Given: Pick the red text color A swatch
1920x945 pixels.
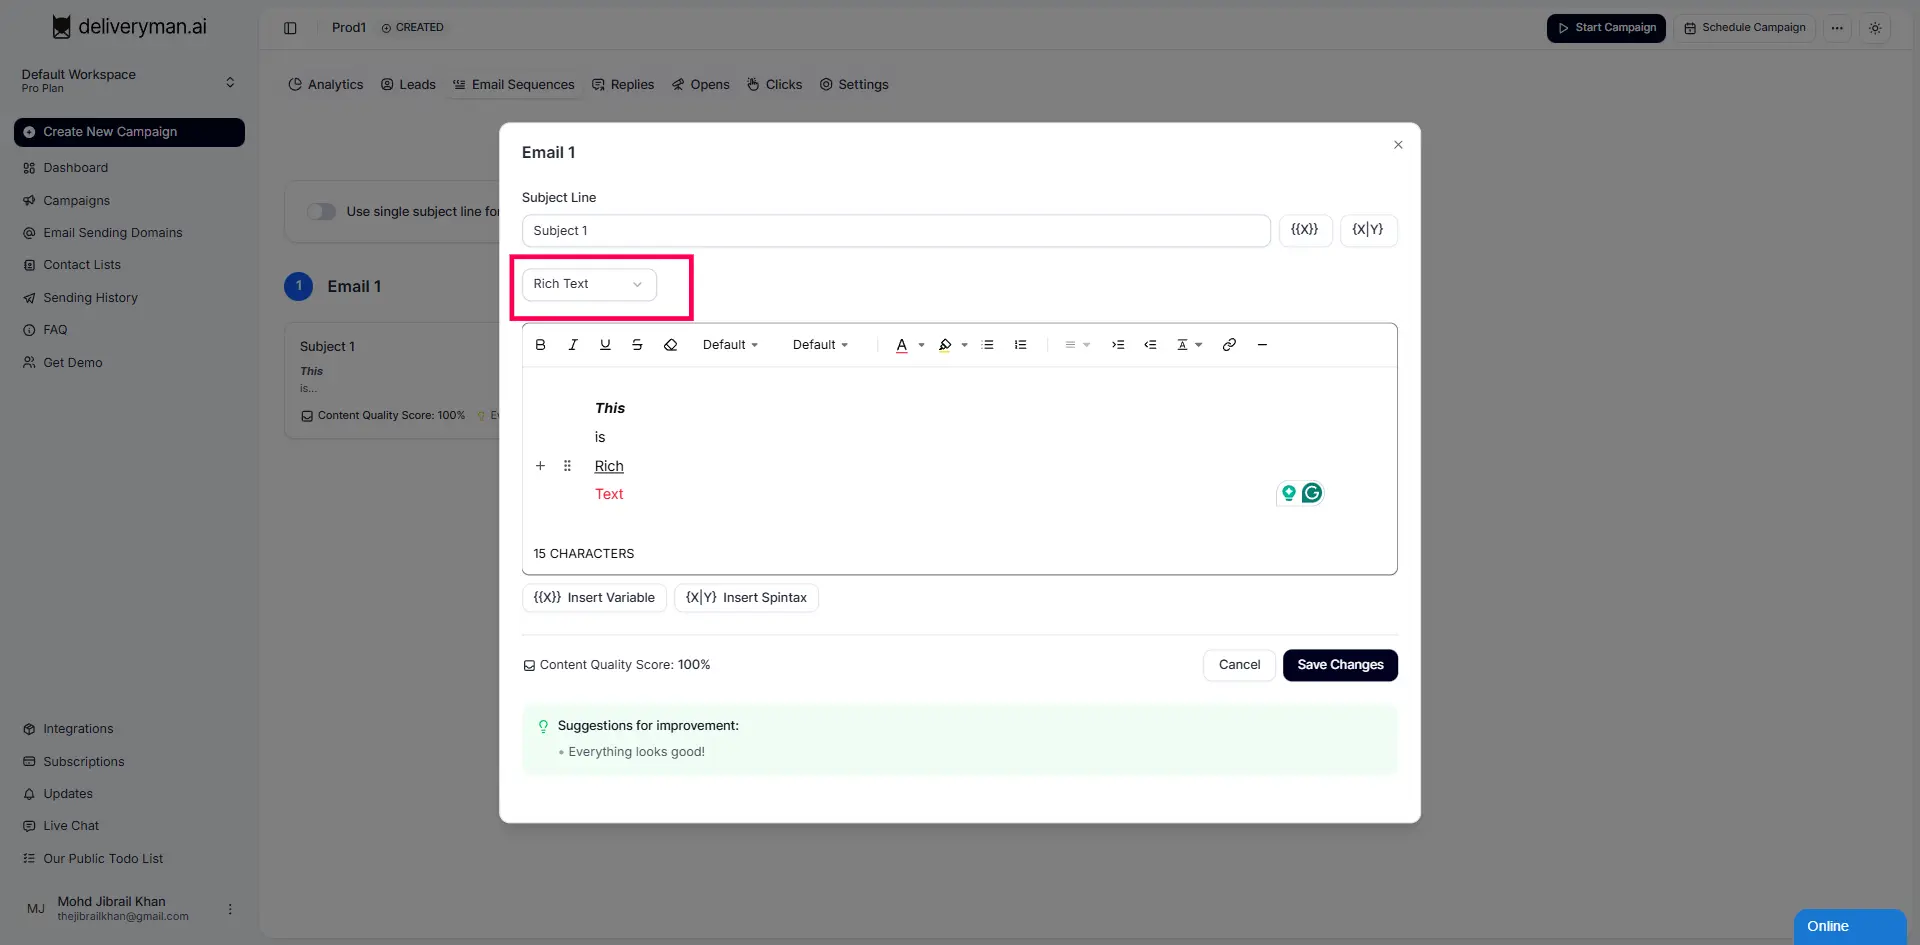Looking at the screenshot, I should (901, 345).
